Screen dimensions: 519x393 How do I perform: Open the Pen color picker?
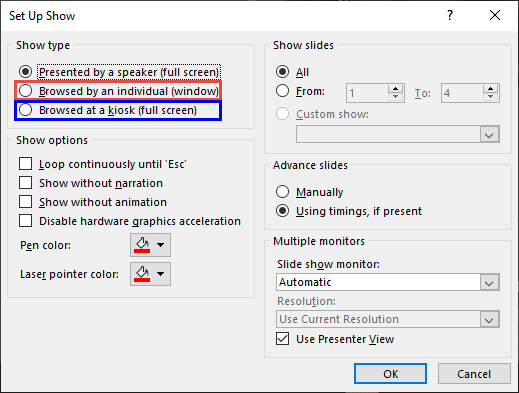pos(150,245)
